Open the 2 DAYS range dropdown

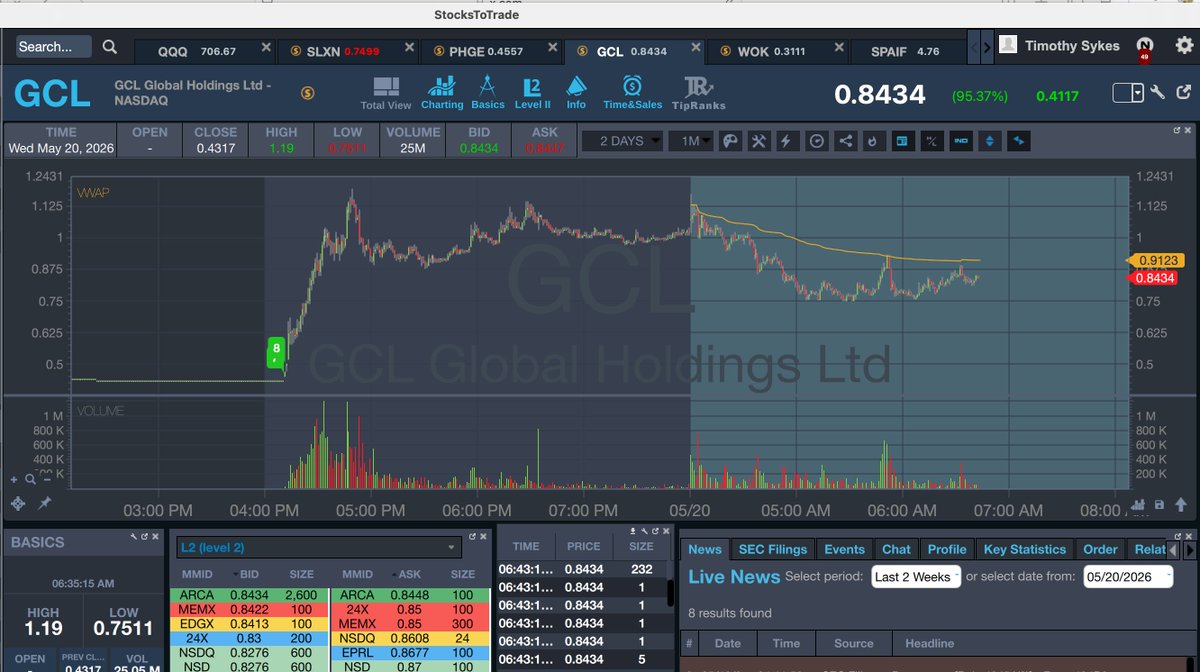tap(622, 141)
